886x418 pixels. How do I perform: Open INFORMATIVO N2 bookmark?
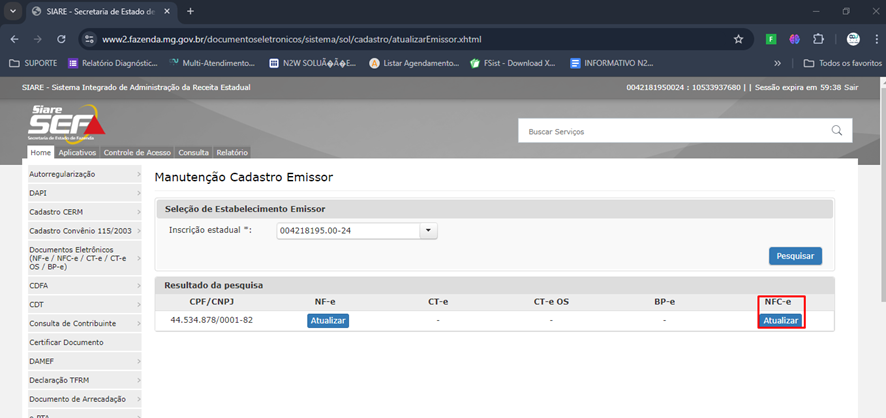point(612,63)
